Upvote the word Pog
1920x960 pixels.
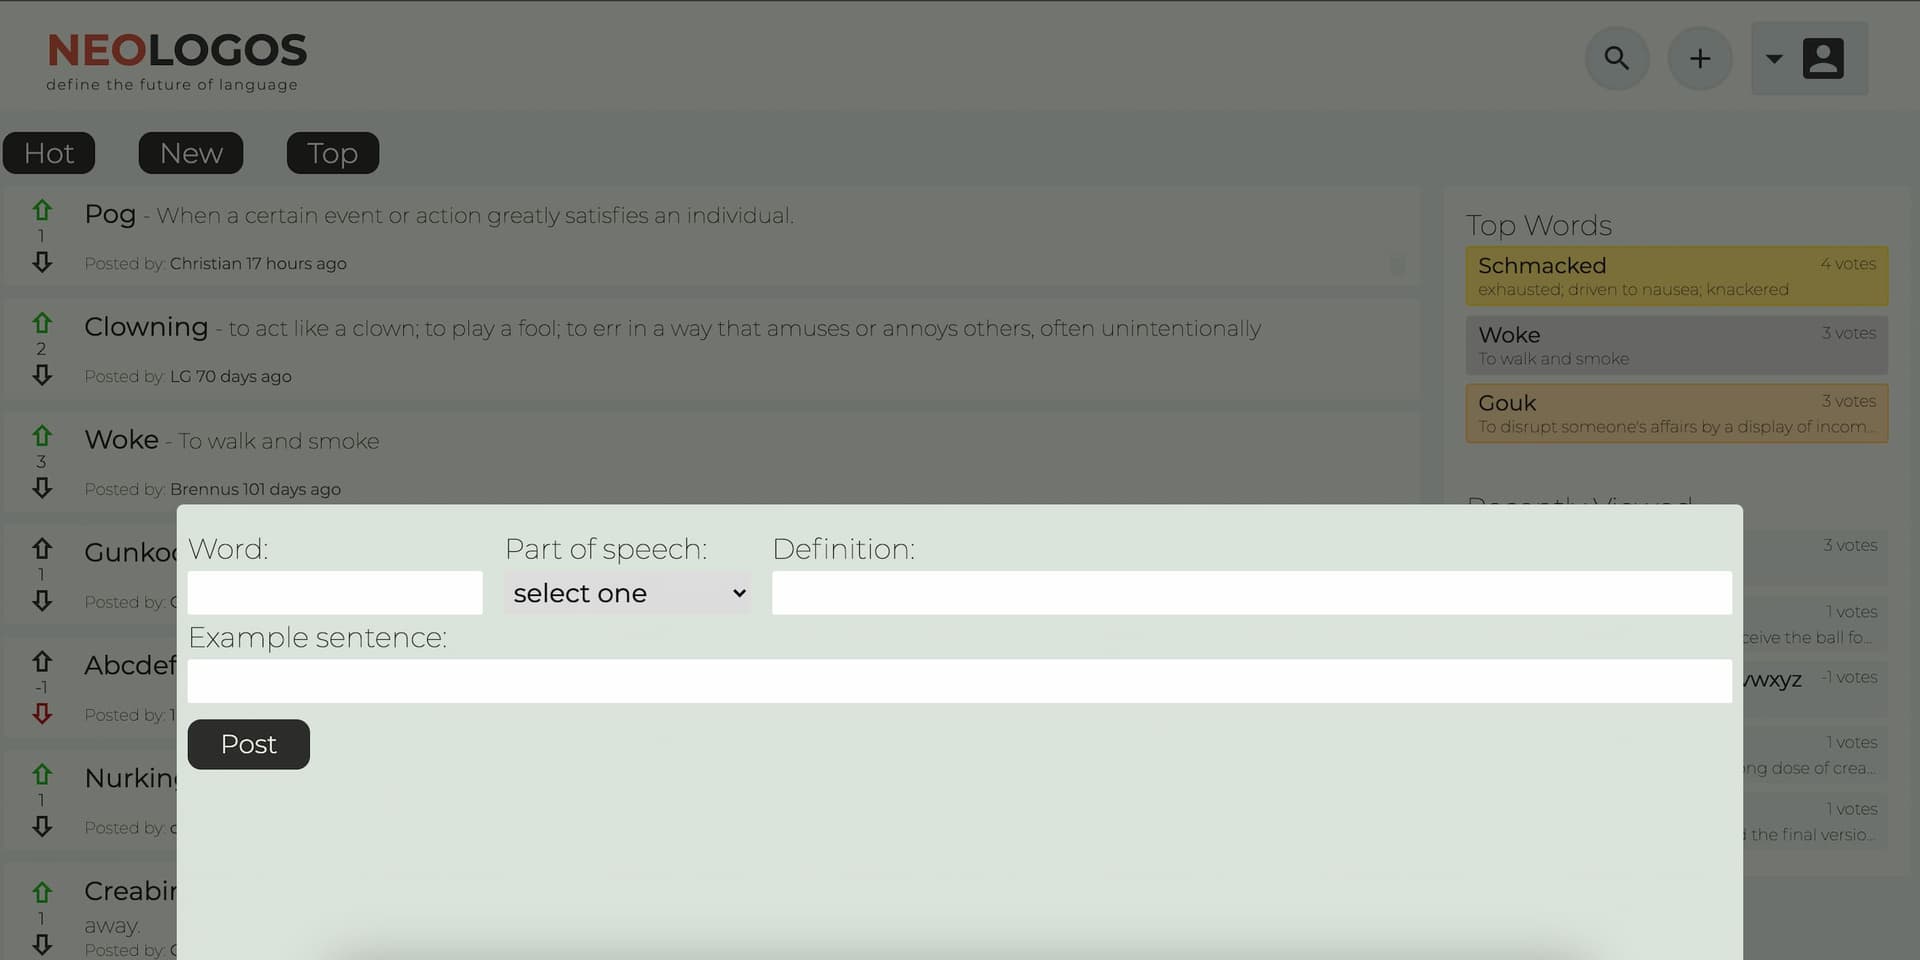point(42,210)
